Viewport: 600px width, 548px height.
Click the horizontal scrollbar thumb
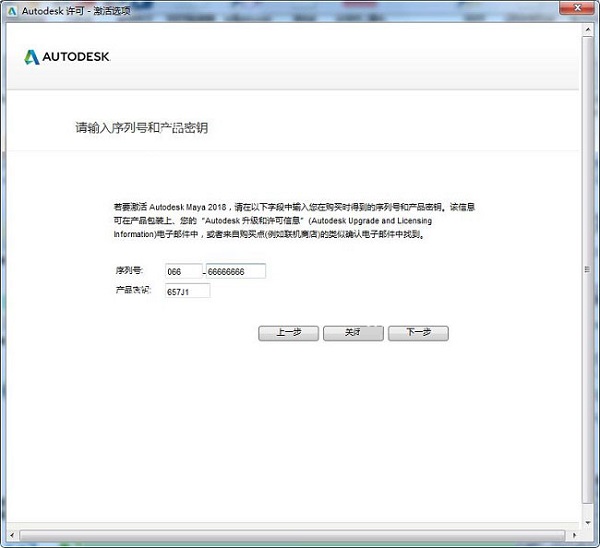(x=292, y=535)
